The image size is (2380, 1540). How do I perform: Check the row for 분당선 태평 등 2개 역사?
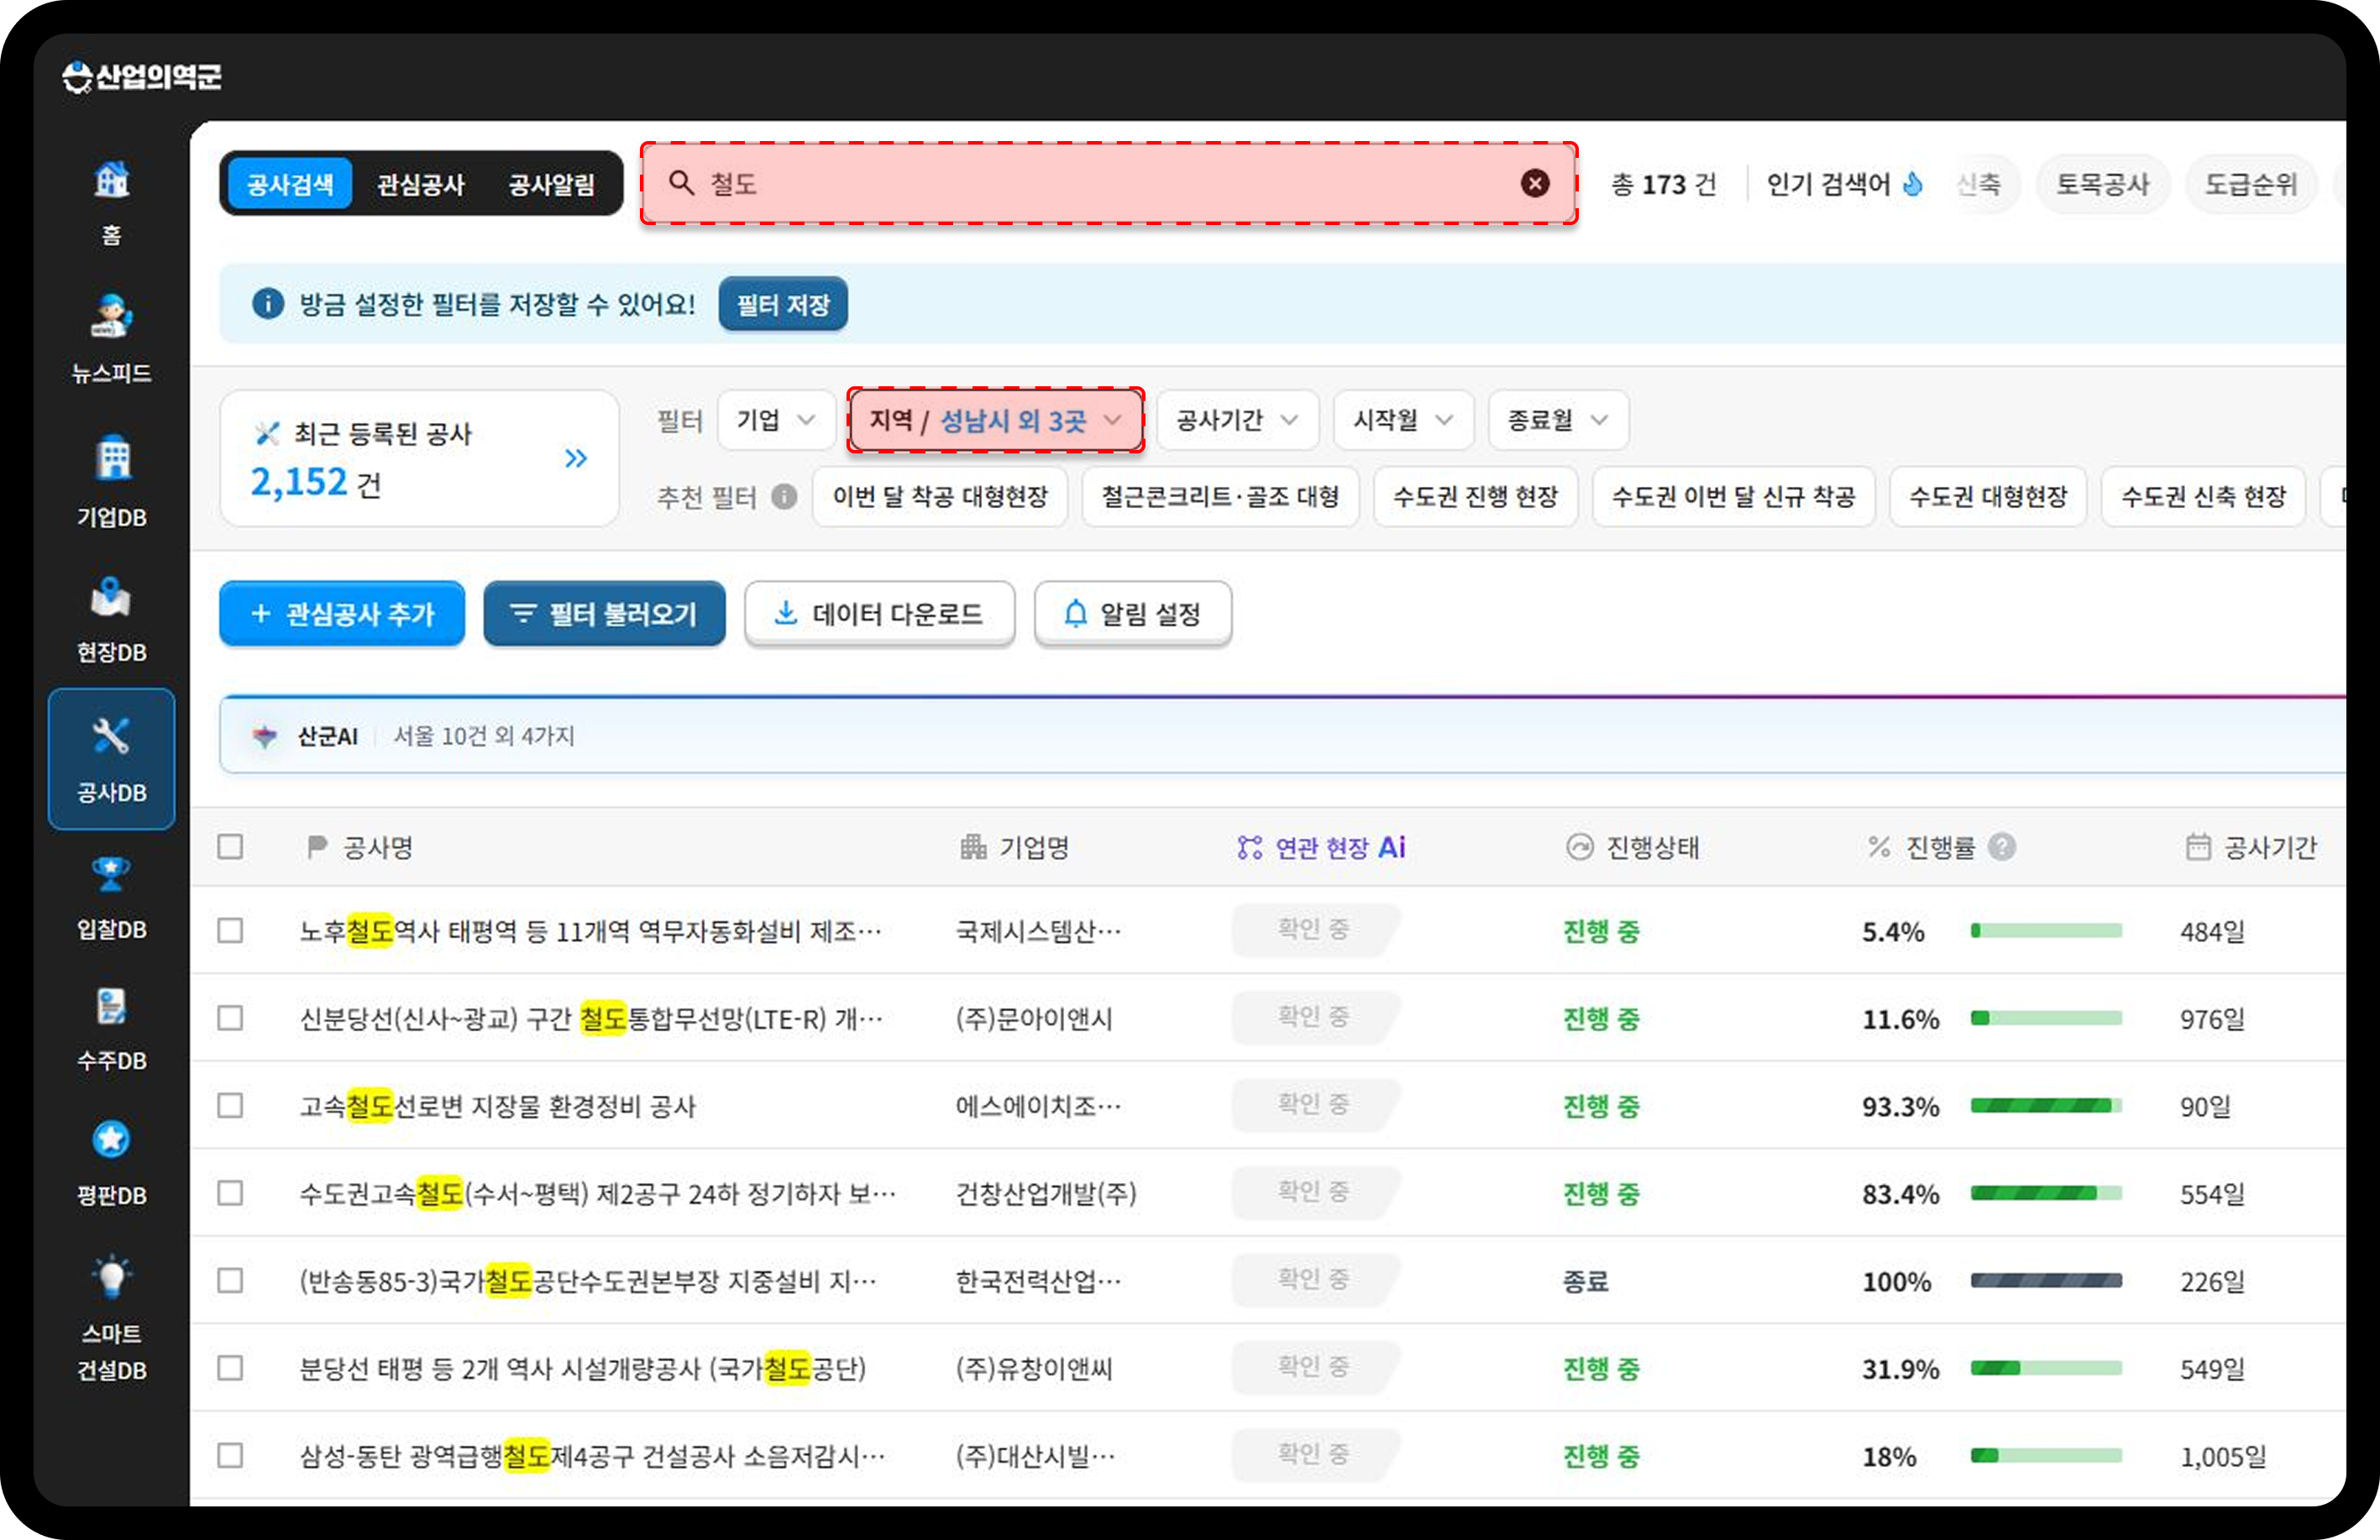pos(230,1368)
